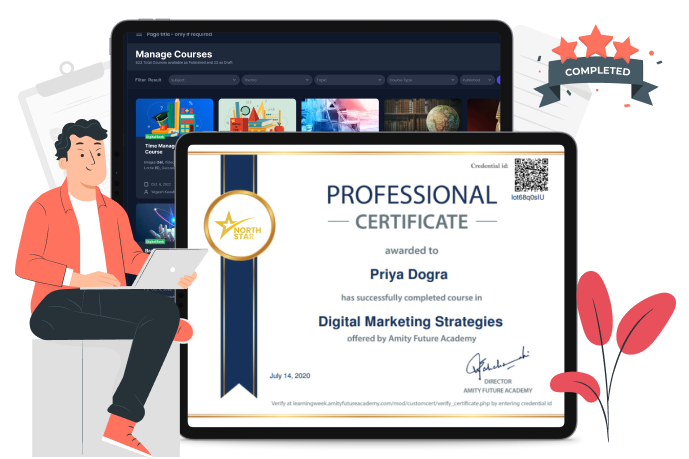Click the Digital Marketing Strategies course title
The image size is (689, 459).
click(x=410, y=322)
